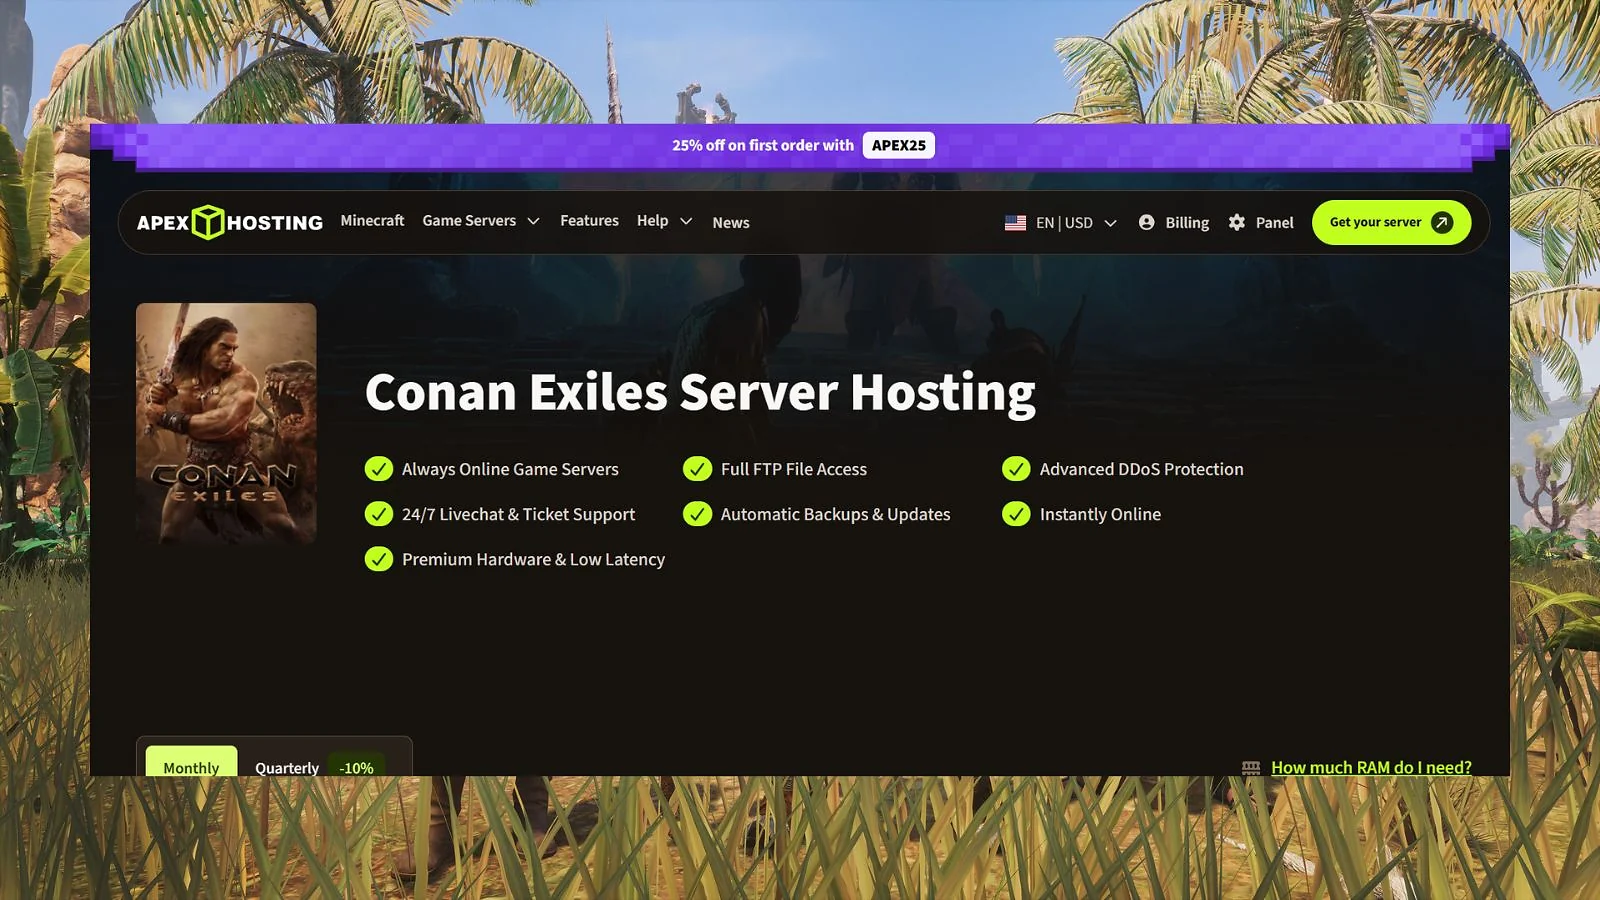Click checkmark icon beside Full FTP File Access
Viewport: 1600px width, 900px height.
[697, 469]
